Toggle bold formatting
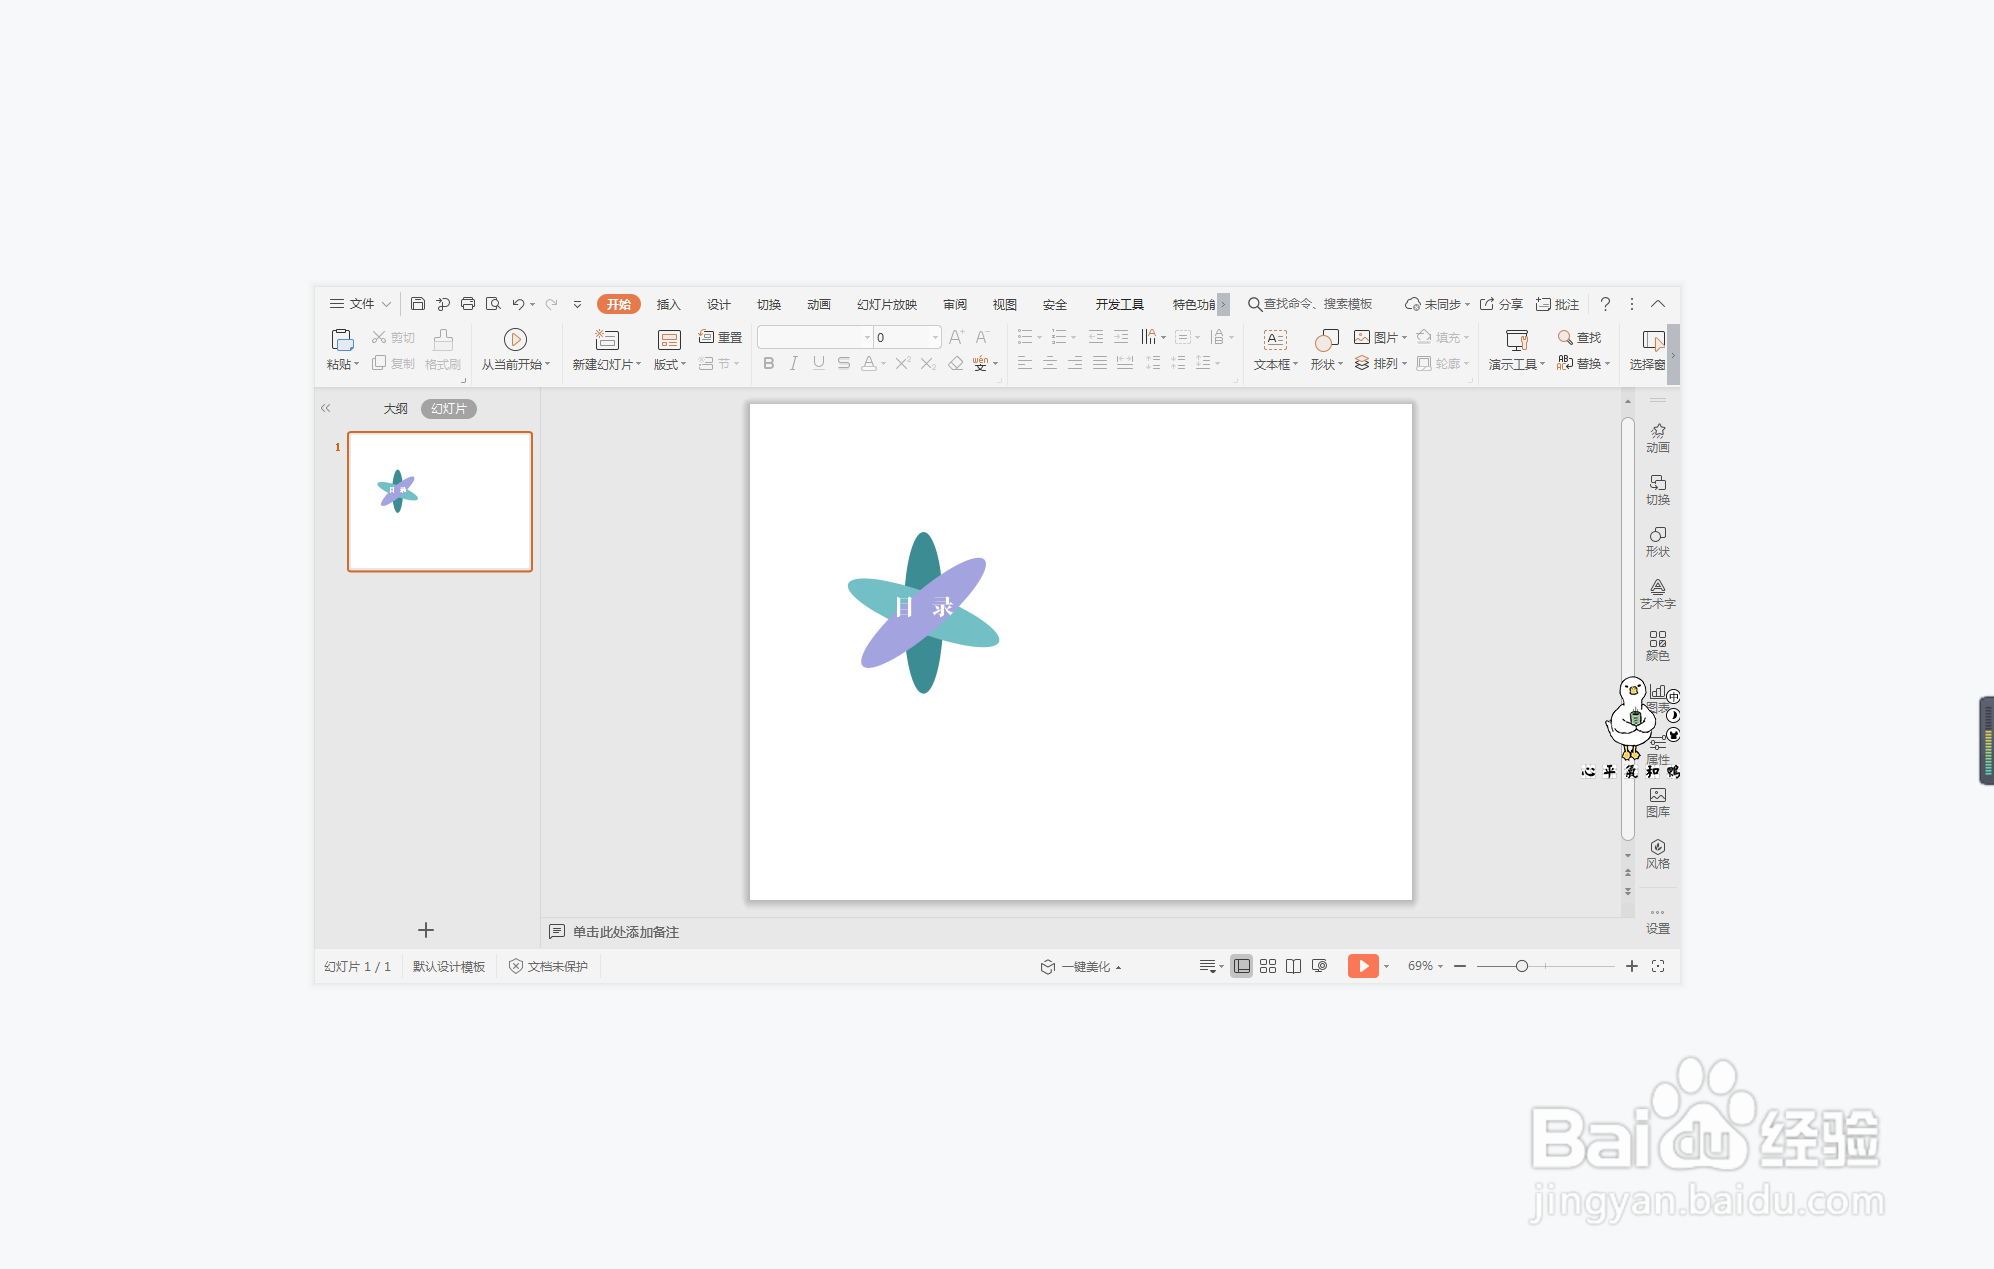1994x1269 pixels. coord(768,364)
